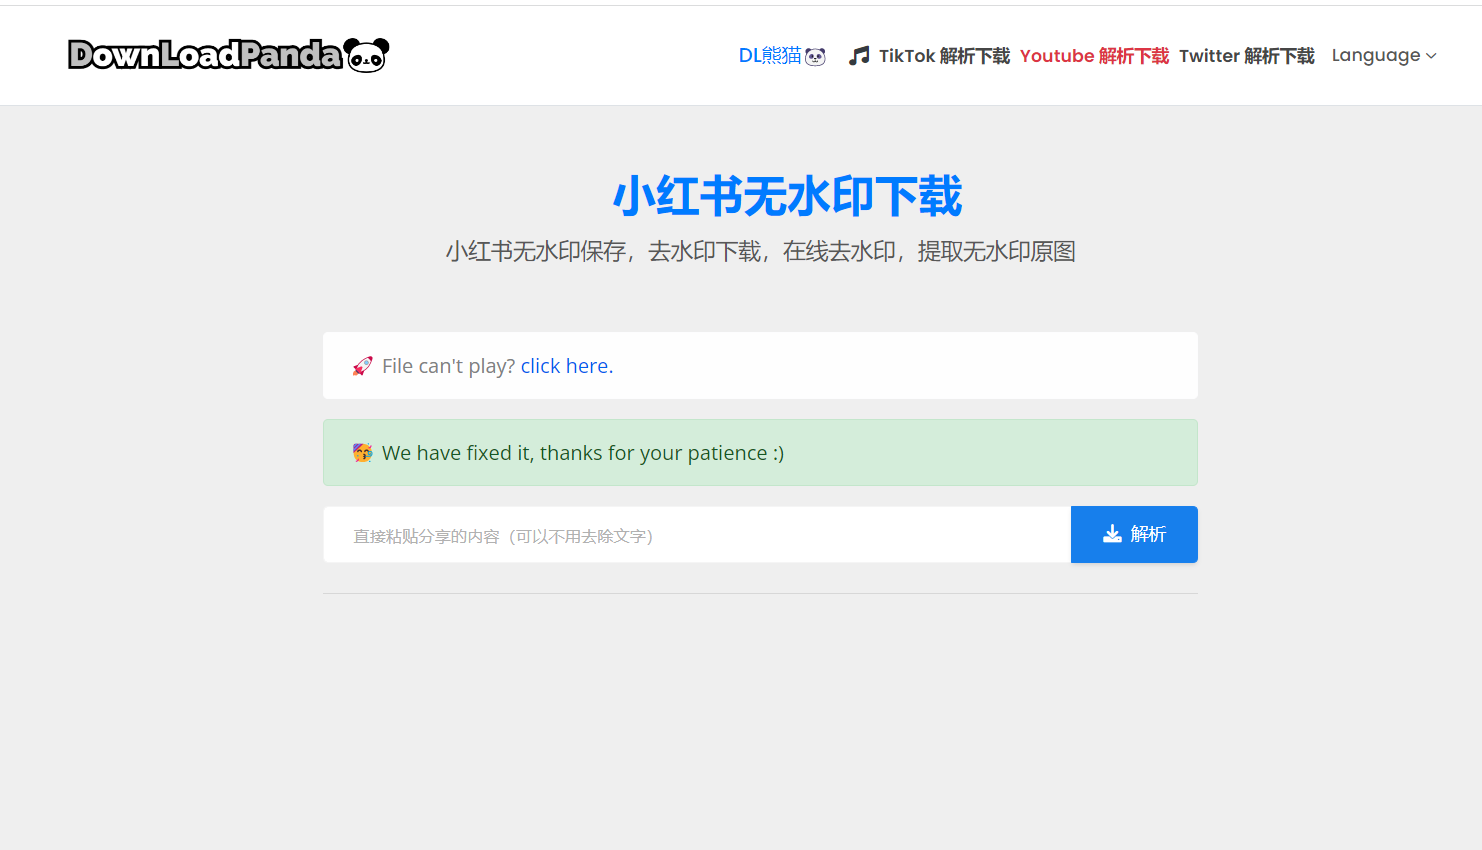The image size is (1482, 850).
Task: Click the panda face logo icon
Action: pyautogui.click(x=366, y=55)
